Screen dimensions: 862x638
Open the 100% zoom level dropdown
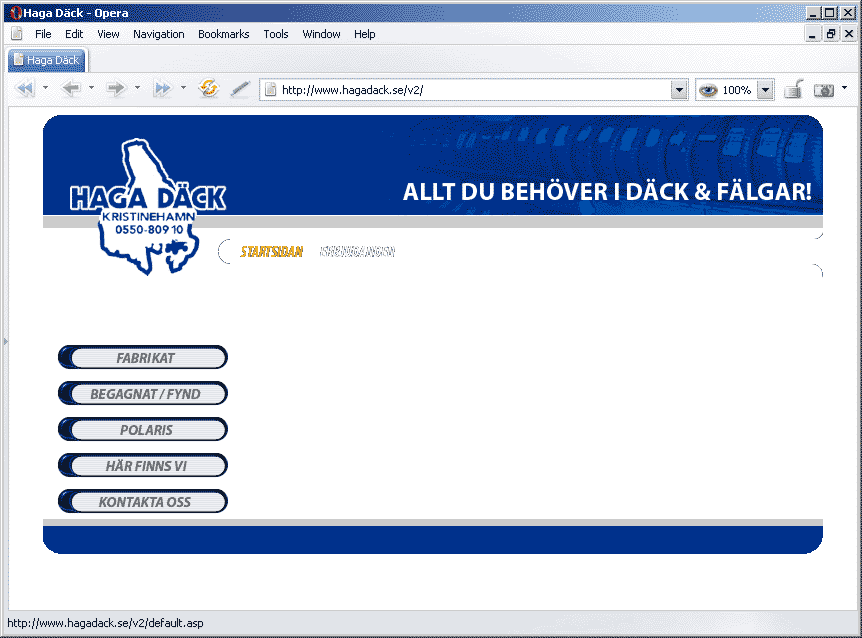pyautogui.click(x=765, y=90)
